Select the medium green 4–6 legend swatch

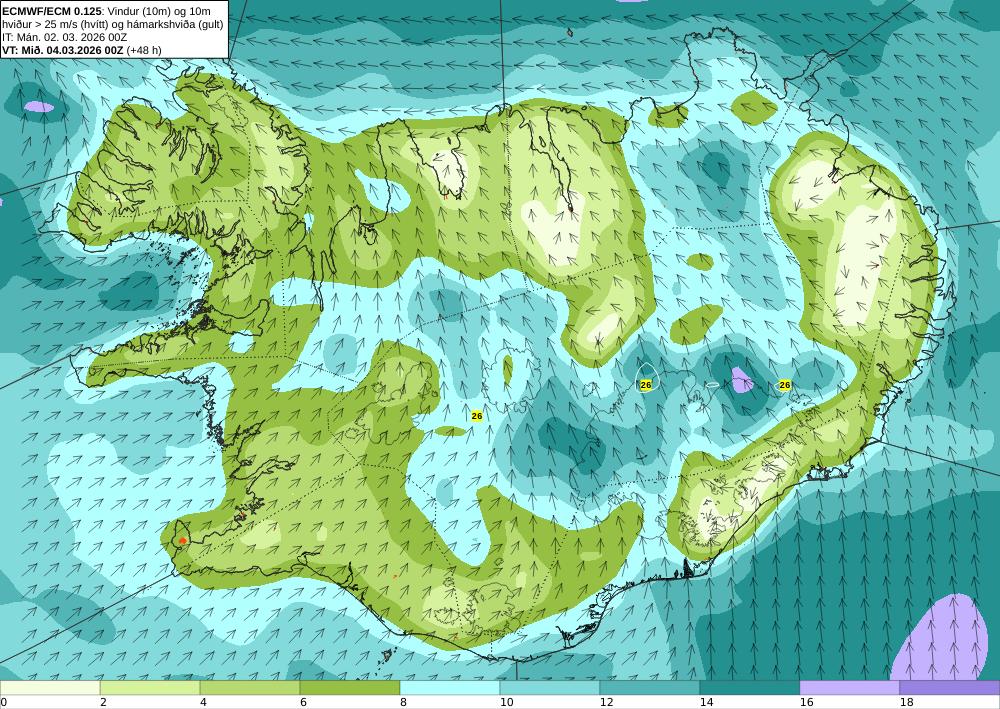(x=250, y=688)
